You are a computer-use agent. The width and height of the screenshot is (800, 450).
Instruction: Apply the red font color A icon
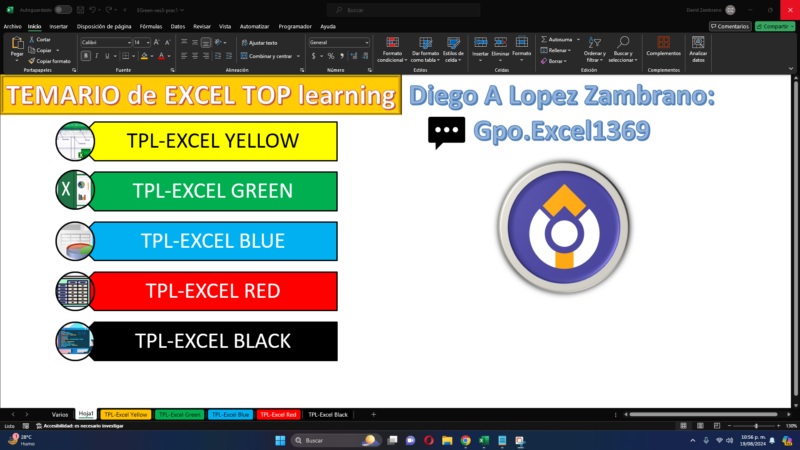point(161,56)
